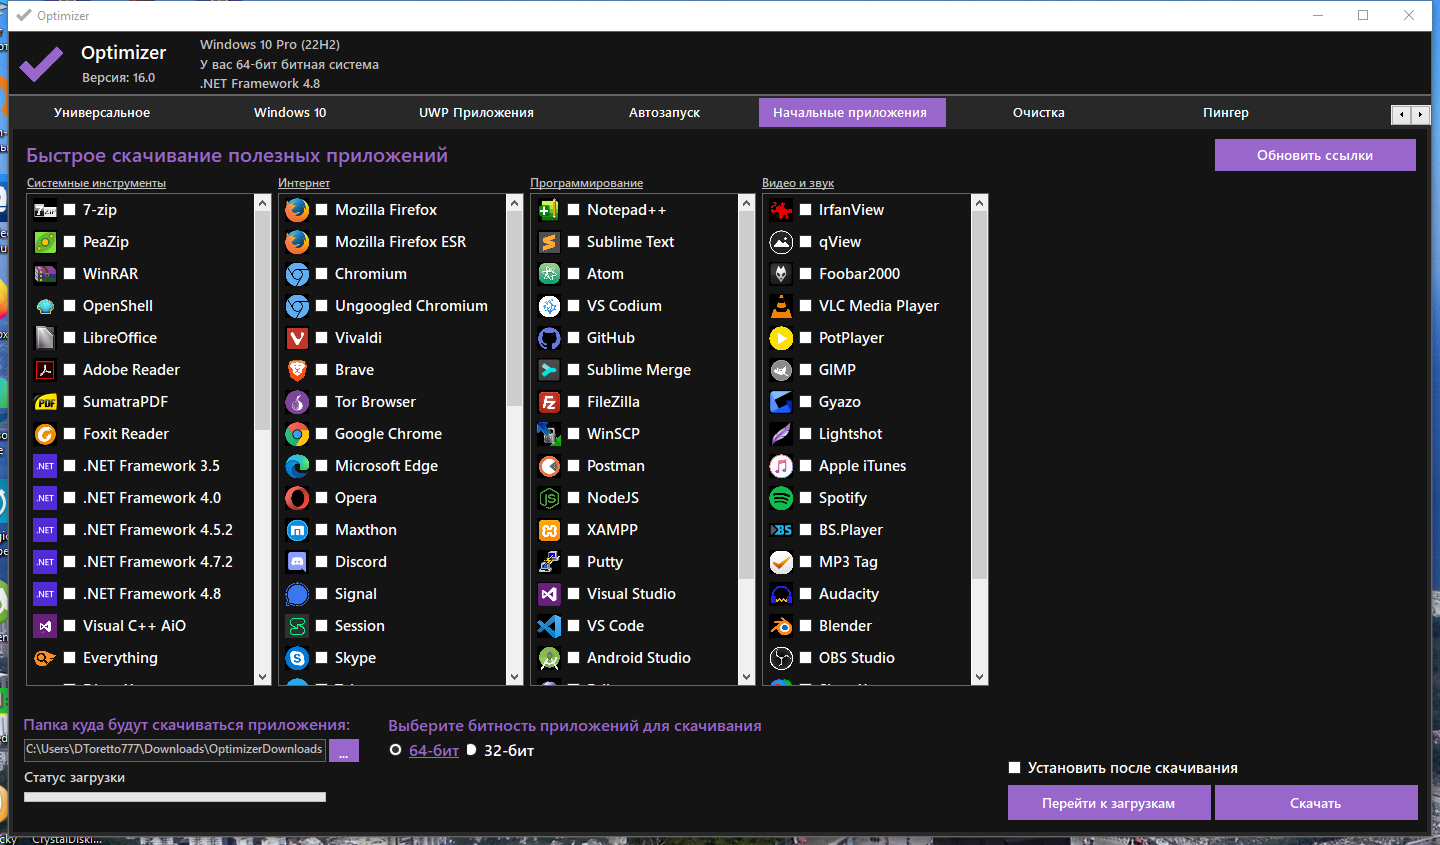Enable install after download checkbox
1440x845 pixels.
coord(1015,768)
